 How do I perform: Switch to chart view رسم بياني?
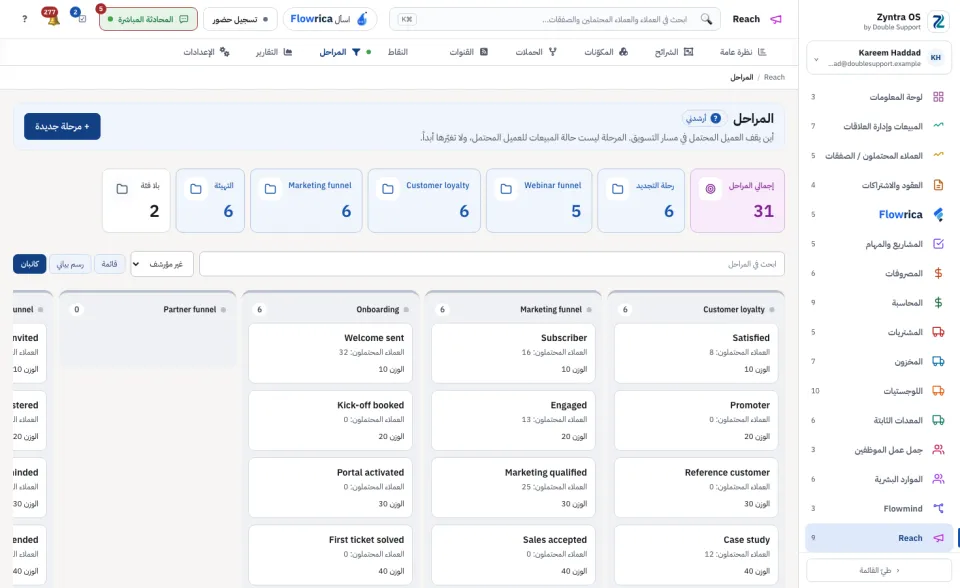70,264
